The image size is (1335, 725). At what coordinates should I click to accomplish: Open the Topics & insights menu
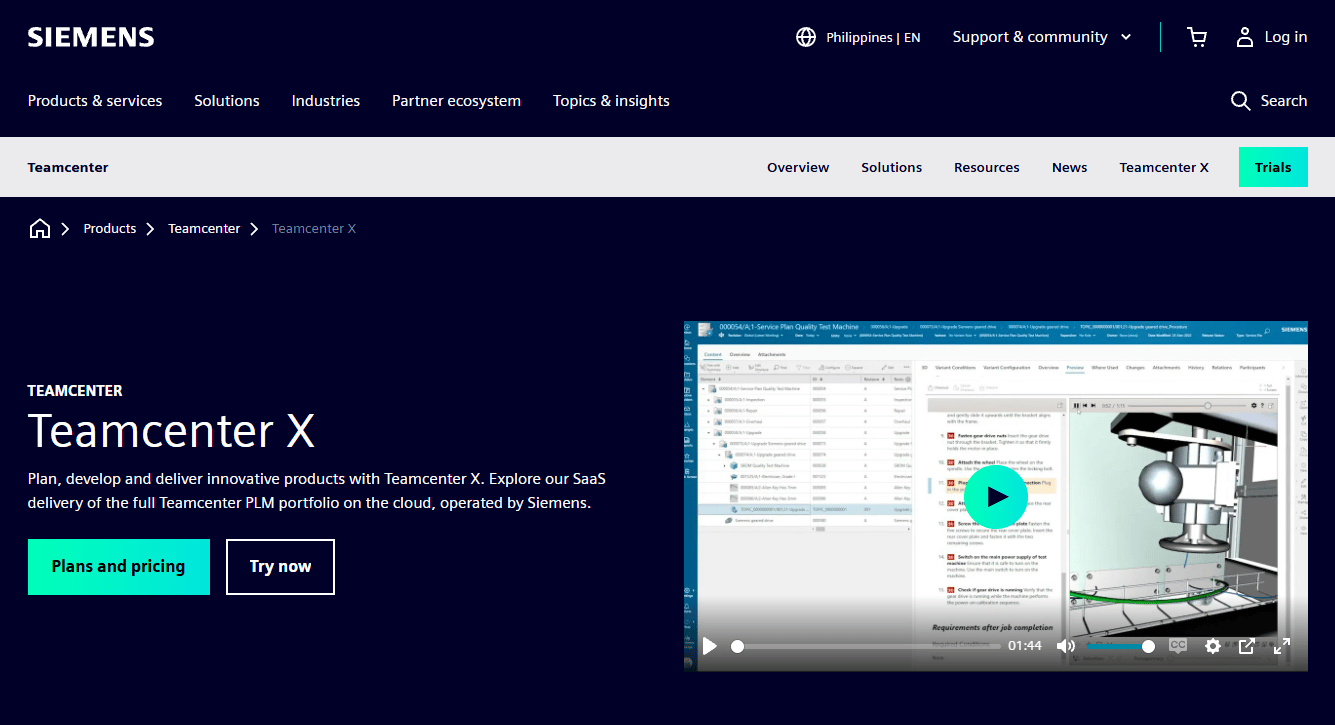(x=611, y=101)
